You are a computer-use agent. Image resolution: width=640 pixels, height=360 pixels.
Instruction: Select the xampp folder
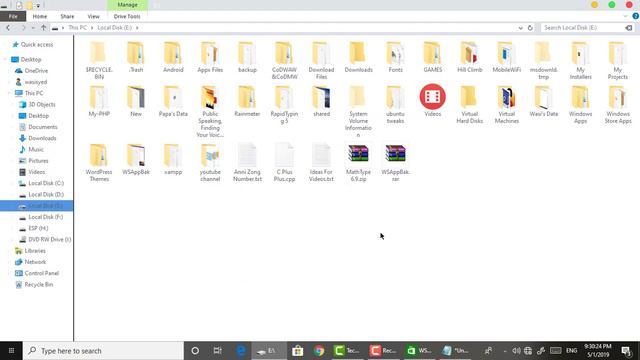point(173,160)
